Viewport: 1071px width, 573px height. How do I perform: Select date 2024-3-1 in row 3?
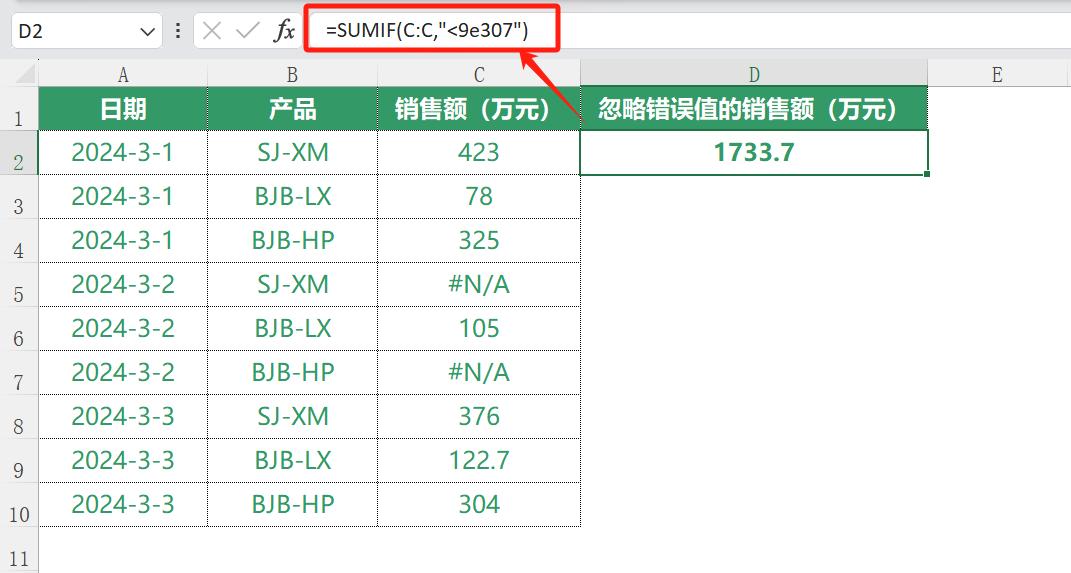click(123, 197)
